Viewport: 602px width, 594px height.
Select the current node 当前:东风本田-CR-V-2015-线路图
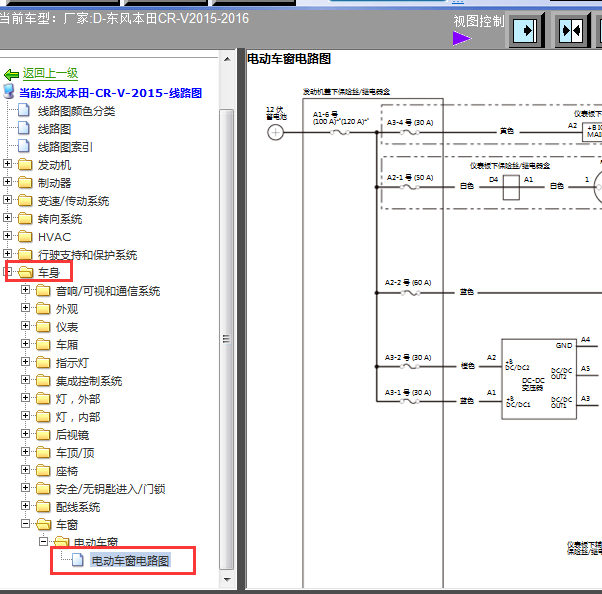click(x=111, y=93)
